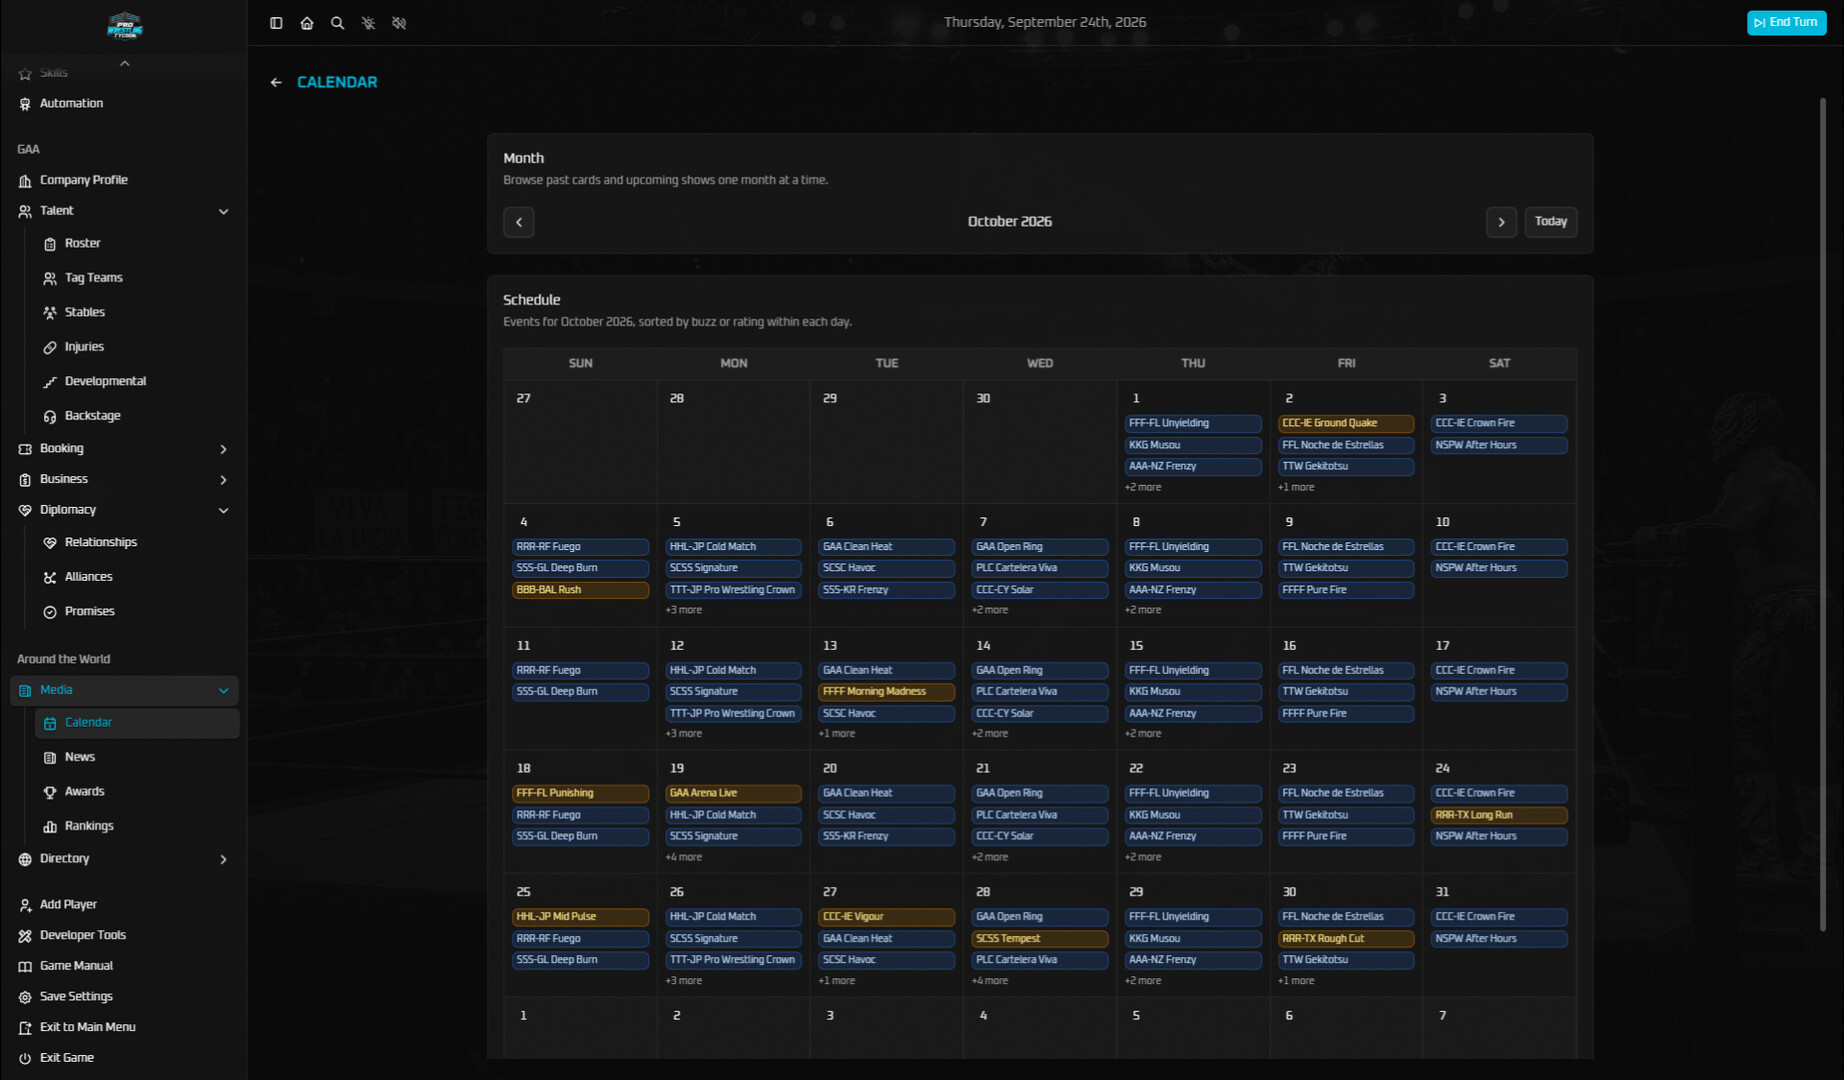Expand the Business section chevron

tap(224, 480)
